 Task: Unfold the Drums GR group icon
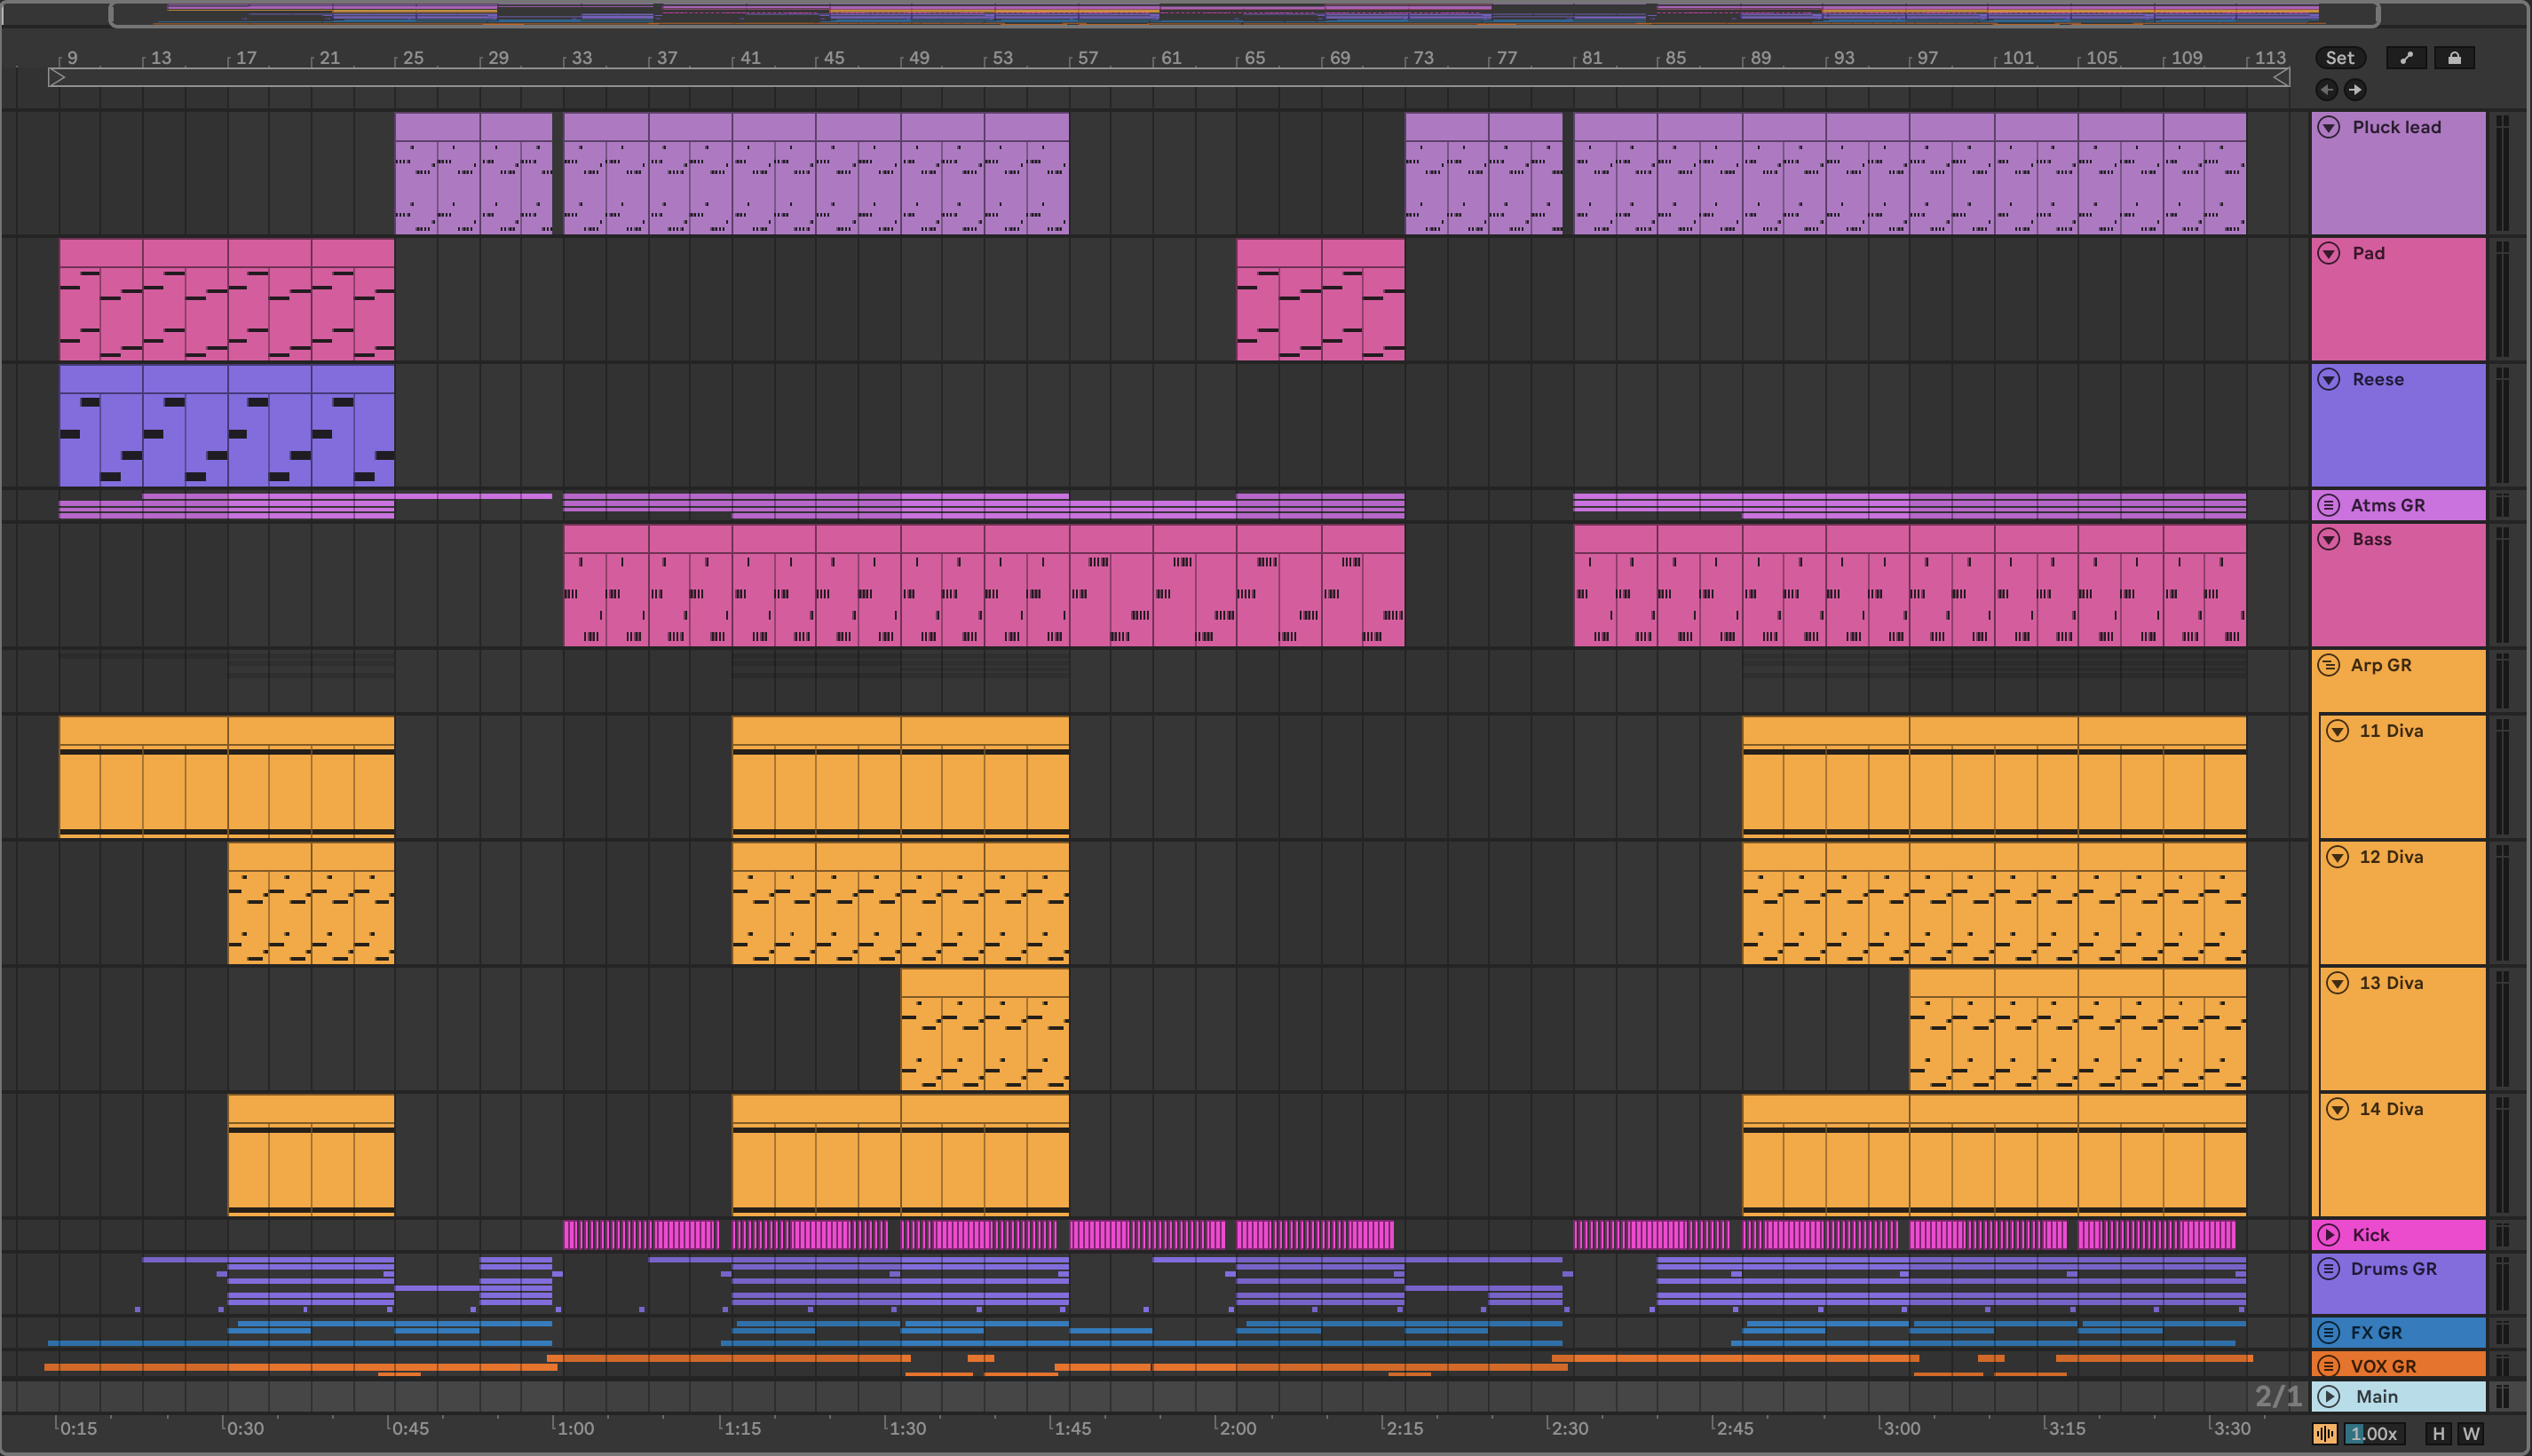coord(2329,1269)
